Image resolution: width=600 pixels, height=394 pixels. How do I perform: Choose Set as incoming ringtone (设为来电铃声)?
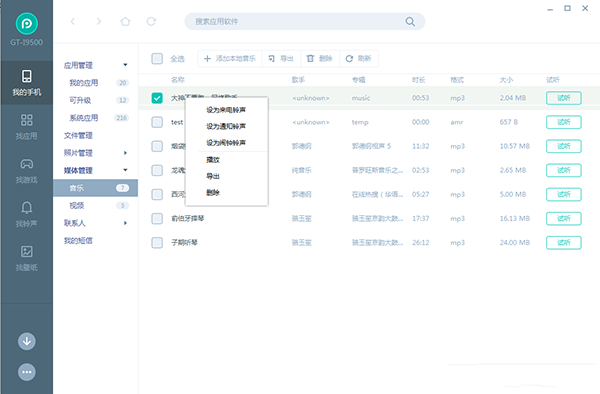click(227, 110)
